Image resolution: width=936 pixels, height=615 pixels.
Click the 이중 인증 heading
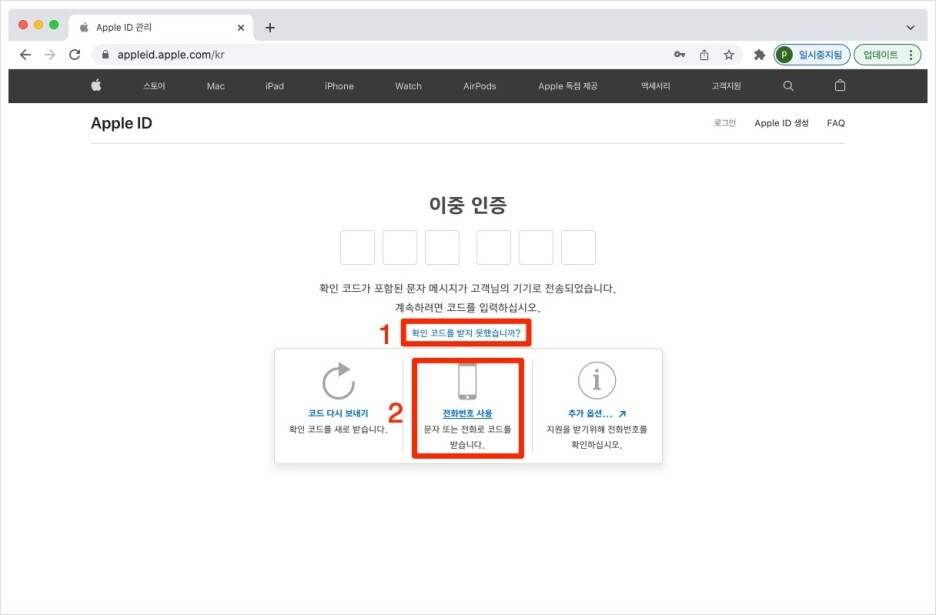coord(468,205)
